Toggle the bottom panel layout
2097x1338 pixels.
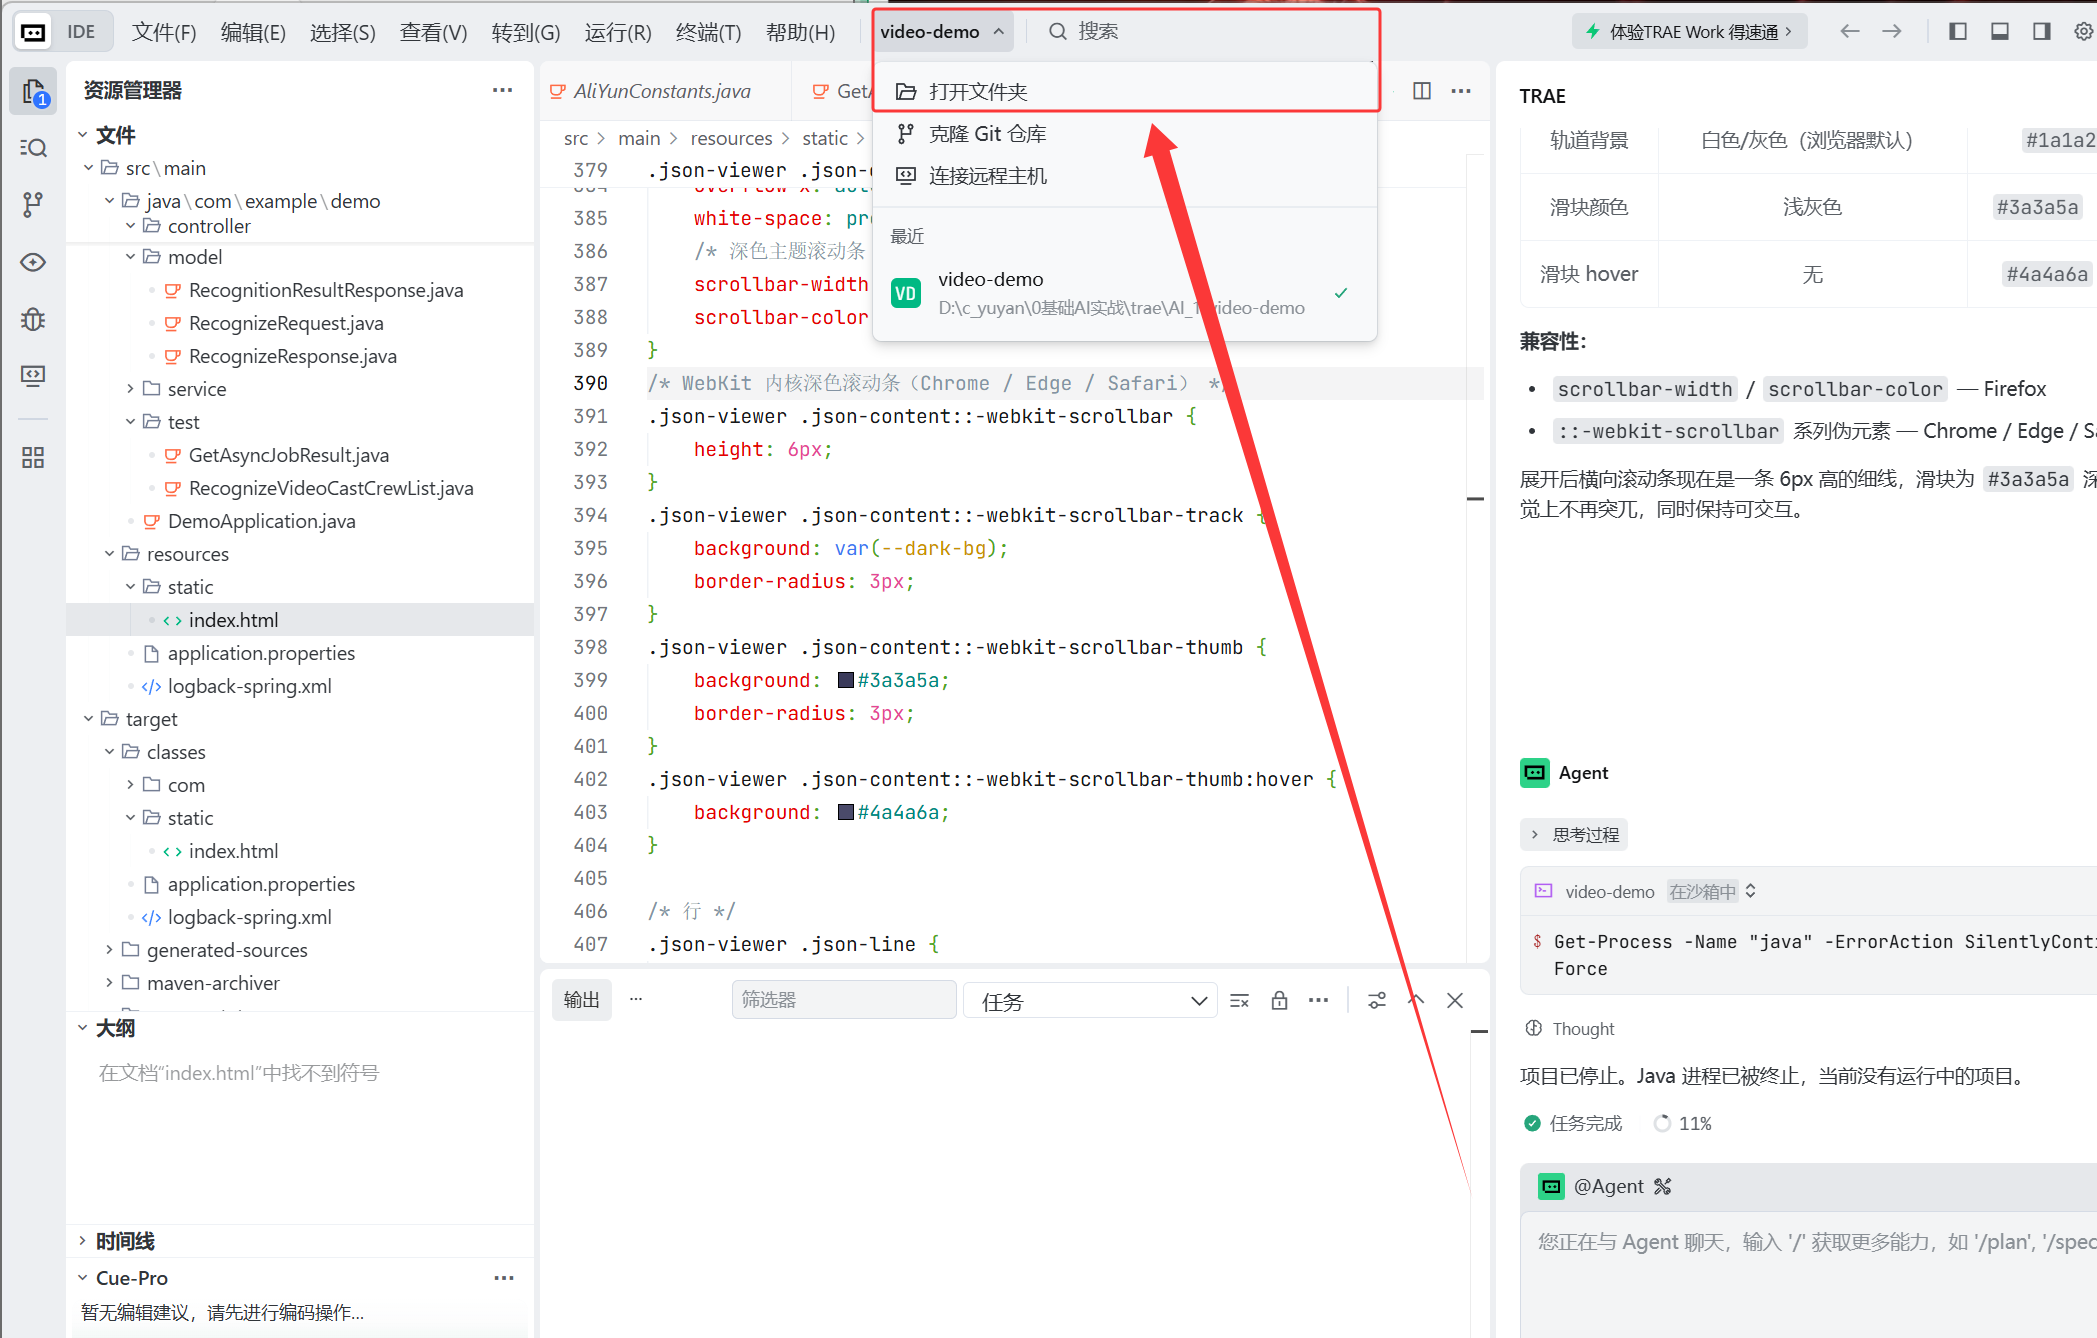[2000, 32]
